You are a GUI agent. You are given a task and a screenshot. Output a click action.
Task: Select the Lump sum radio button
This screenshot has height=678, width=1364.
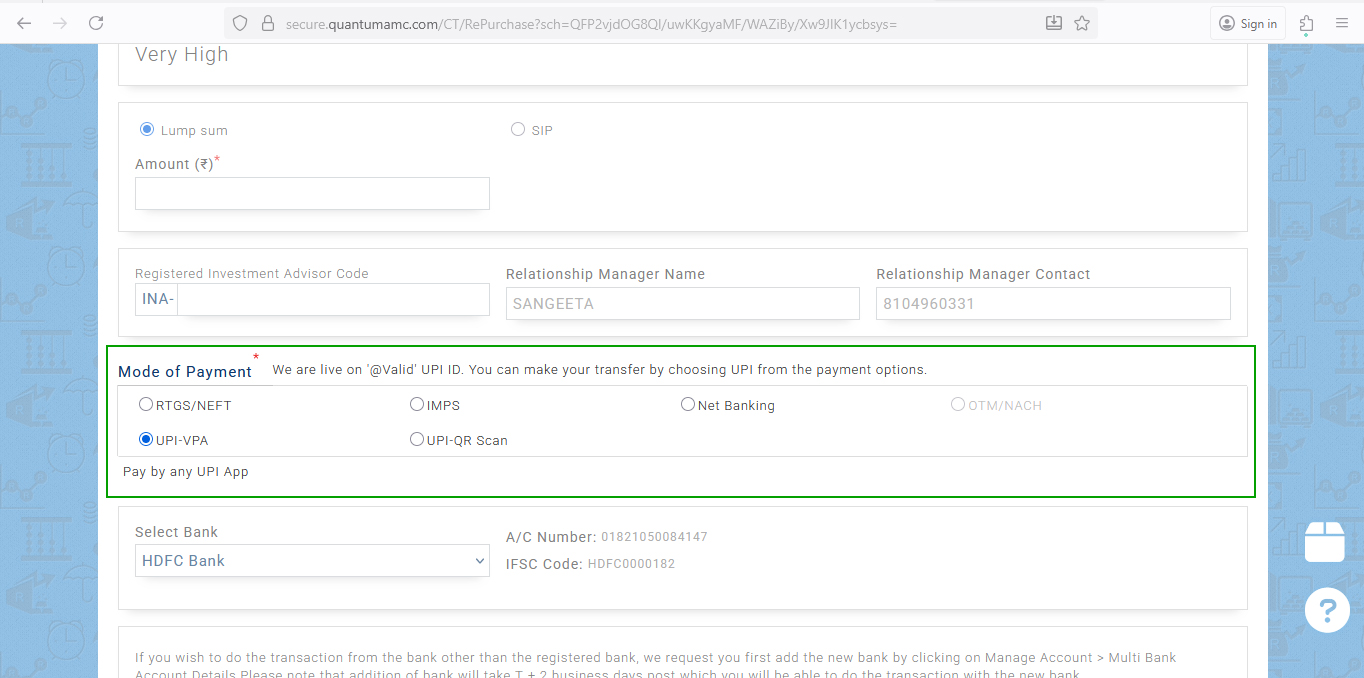147,129
